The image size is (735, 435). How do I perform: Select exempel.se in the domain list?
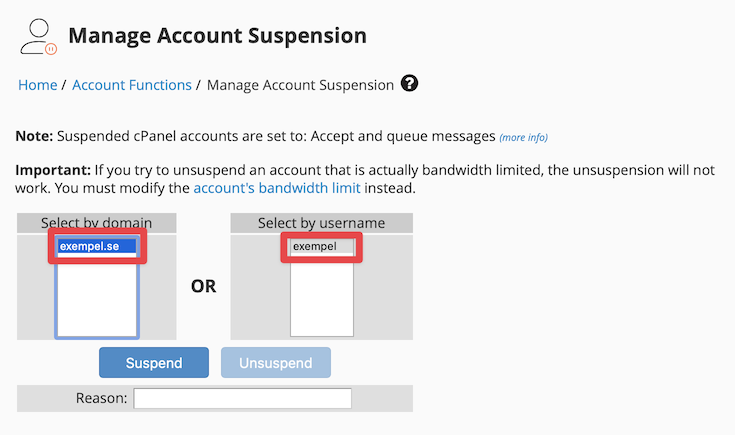click(x=96, y=246)
